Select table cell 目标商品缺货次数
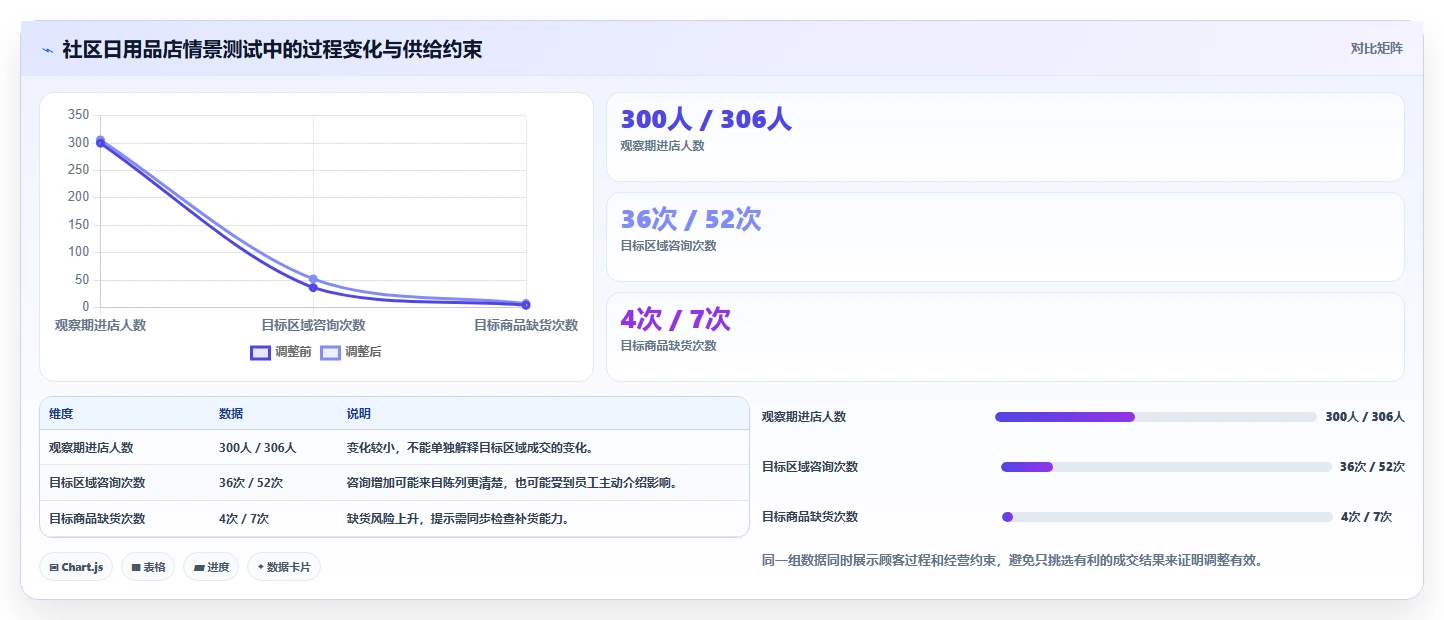1444x620 pixels. [x=97, y=519]
